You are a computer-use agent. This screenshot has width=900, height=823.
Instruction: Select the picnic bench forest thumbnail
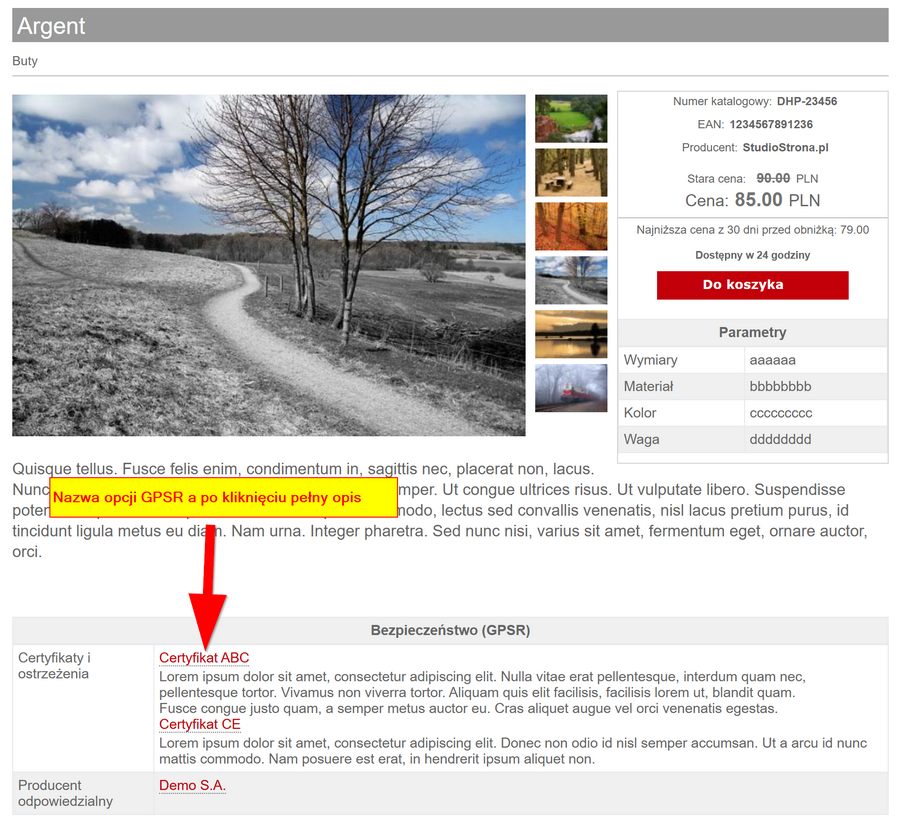pos(571,172)
